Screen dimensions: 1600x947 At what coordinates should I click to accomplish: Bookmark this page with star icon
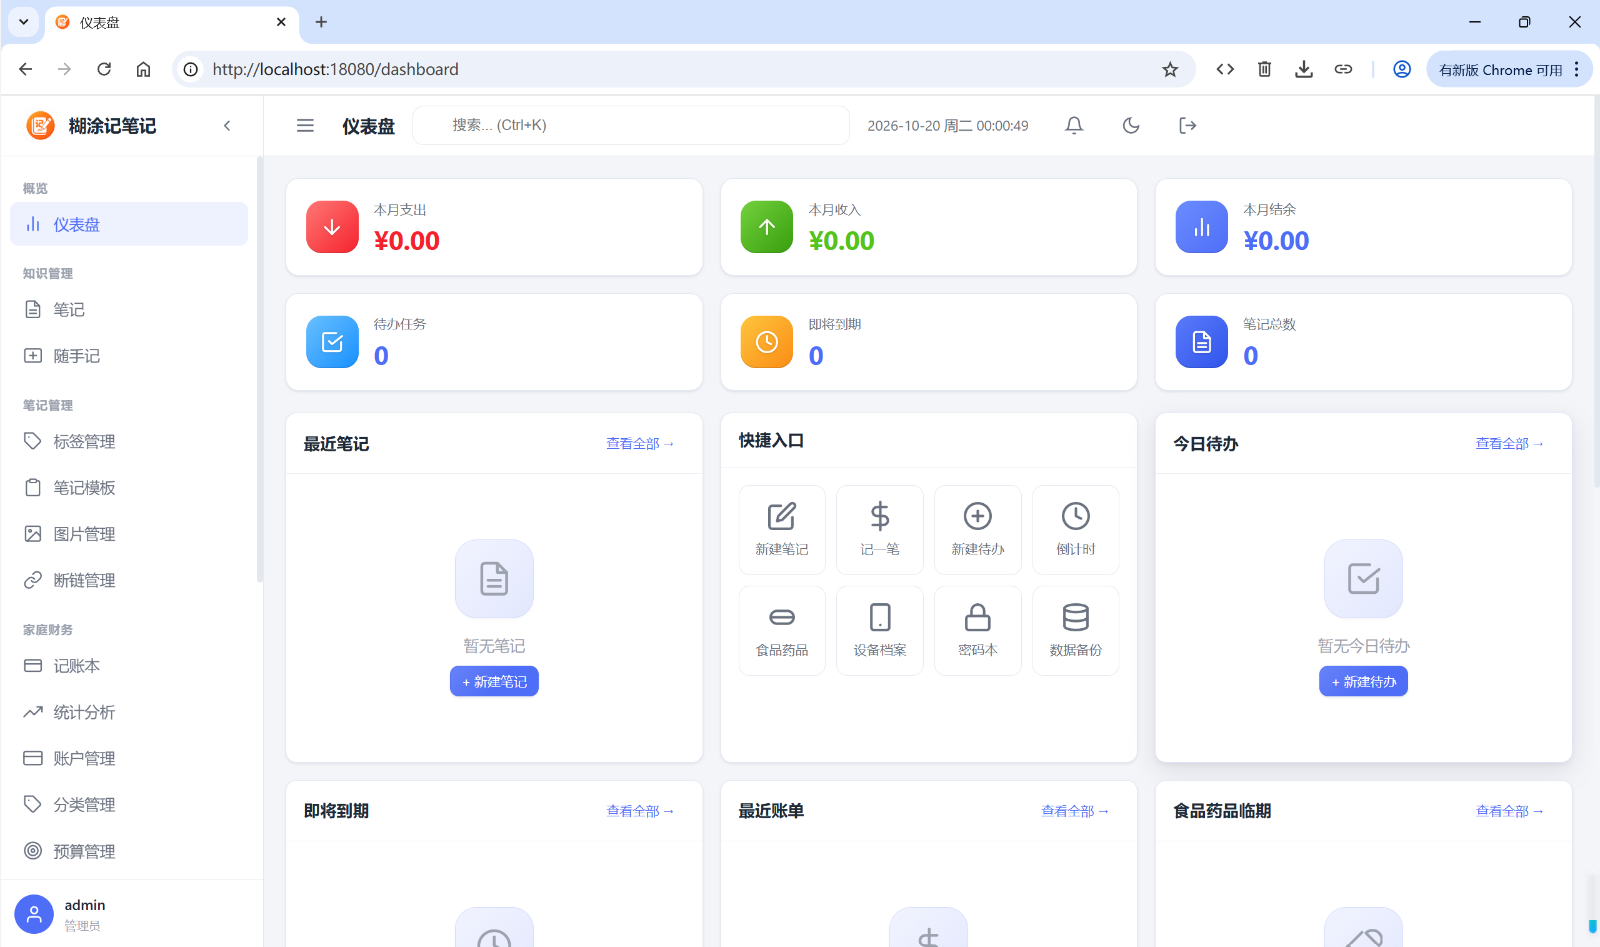(x=1170, y=69)
